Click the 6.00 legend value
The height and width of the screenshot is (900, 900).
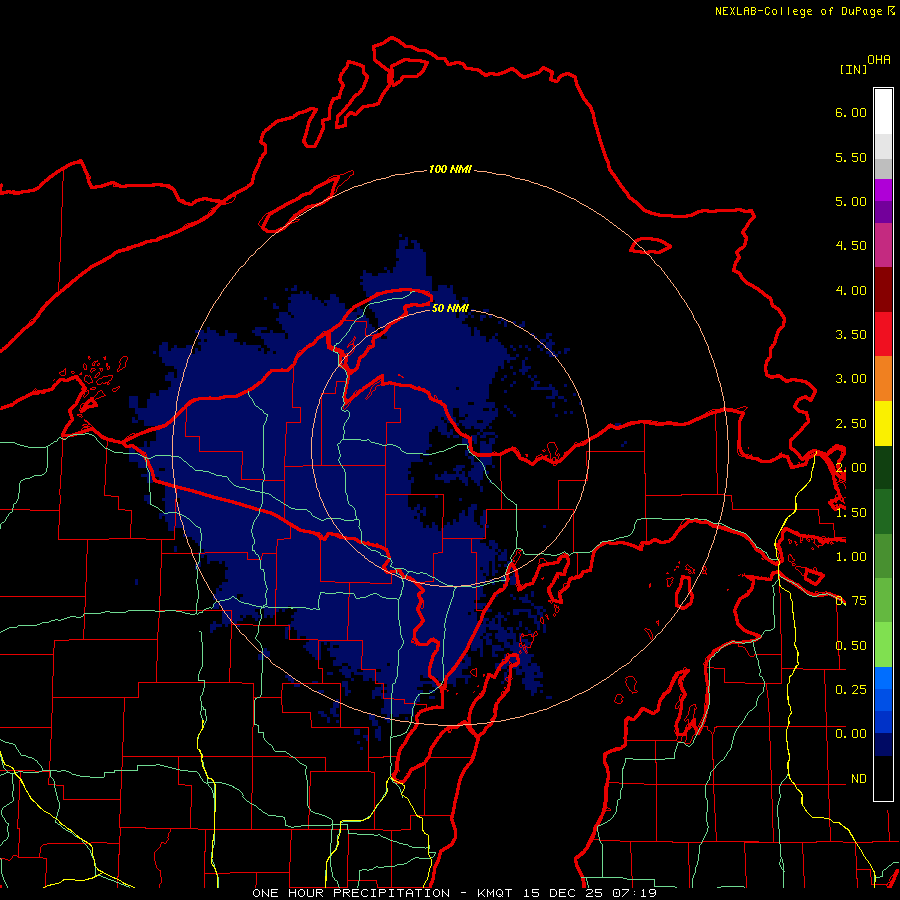[851, 112]
